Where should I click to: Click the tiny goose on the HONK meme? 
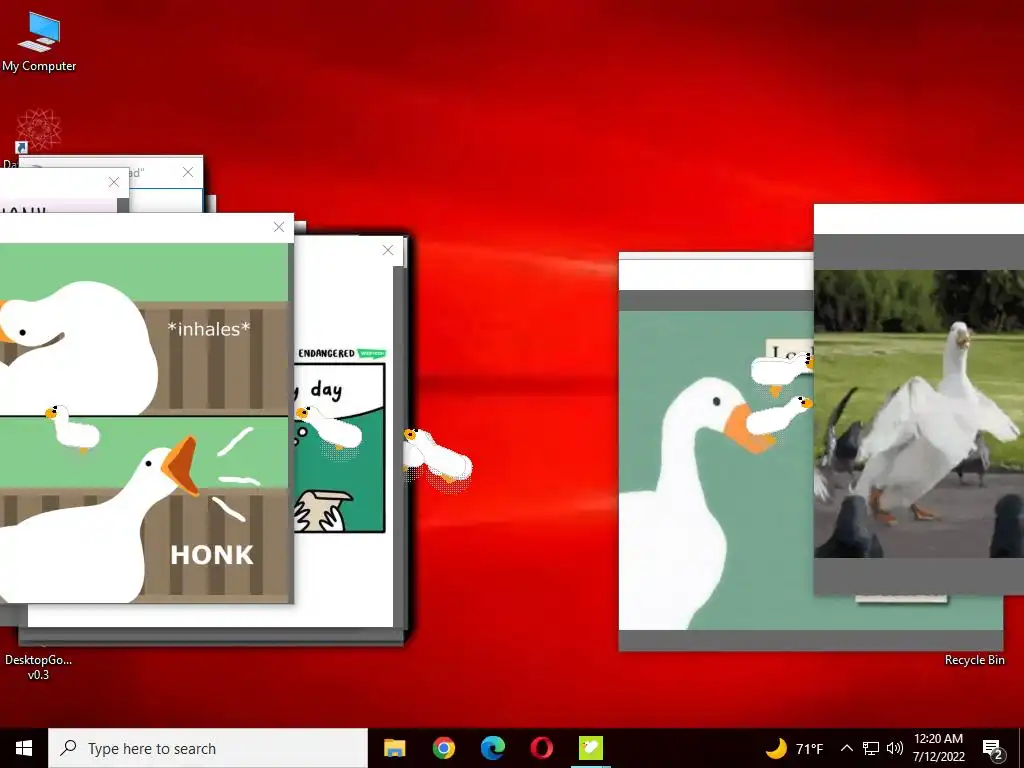tap(72, 427)
